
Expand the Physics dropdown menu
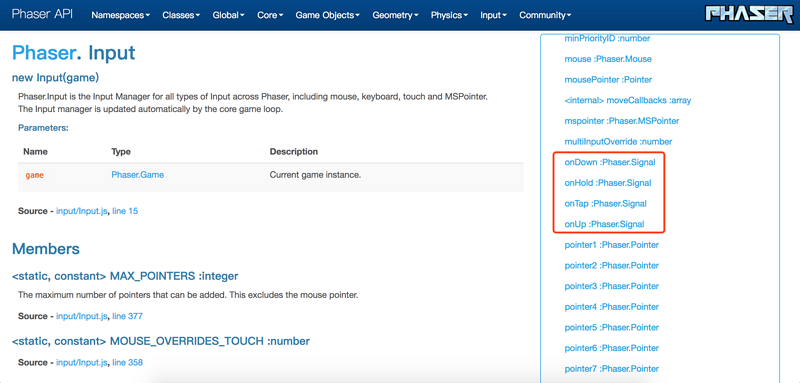coord(449,15)
